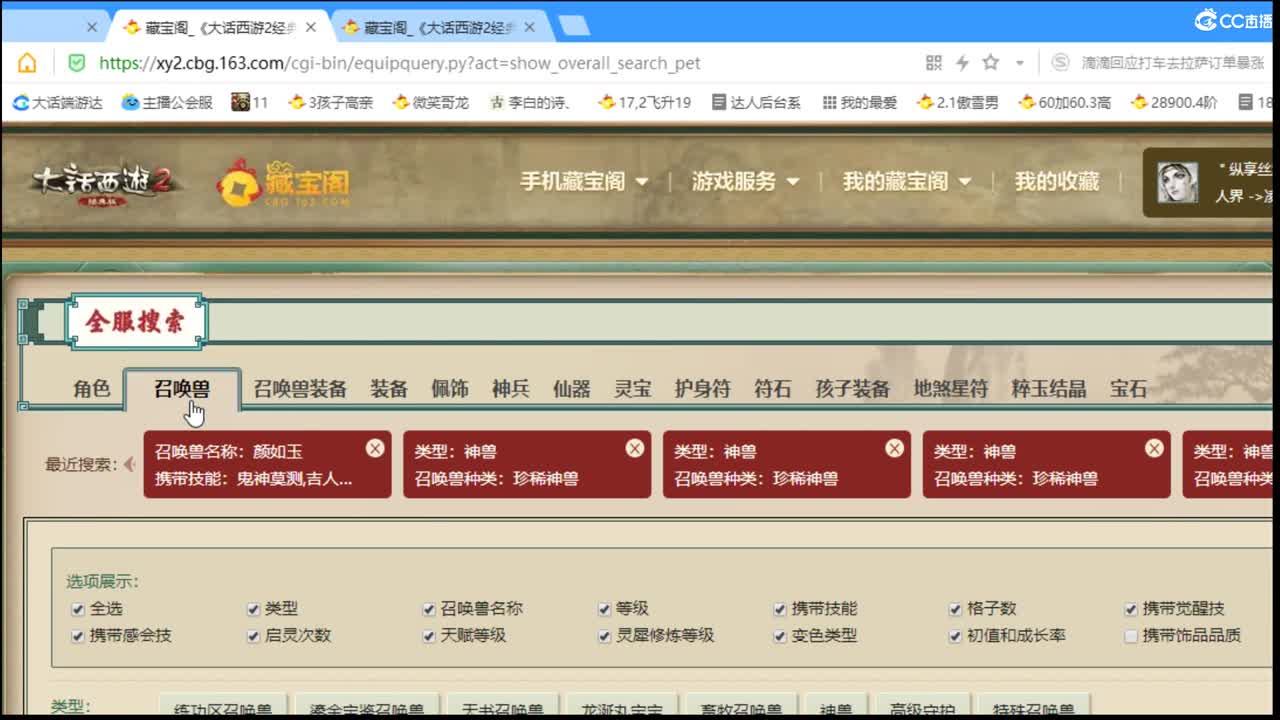
Task: Toggle the 携带觉醒技 checkbox
Action: pyautogui.click(x=1131, y=609)
